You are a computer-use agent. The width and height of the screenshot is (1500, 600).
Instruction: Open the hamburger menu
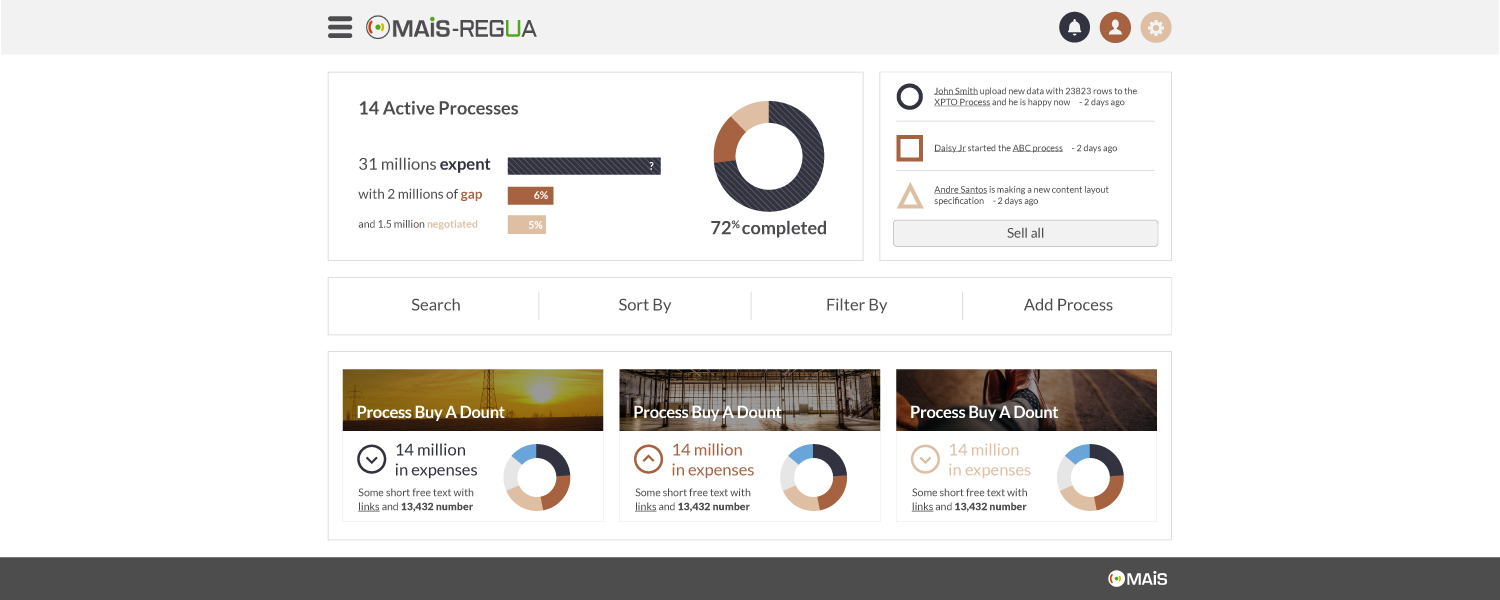click(340, 27)
